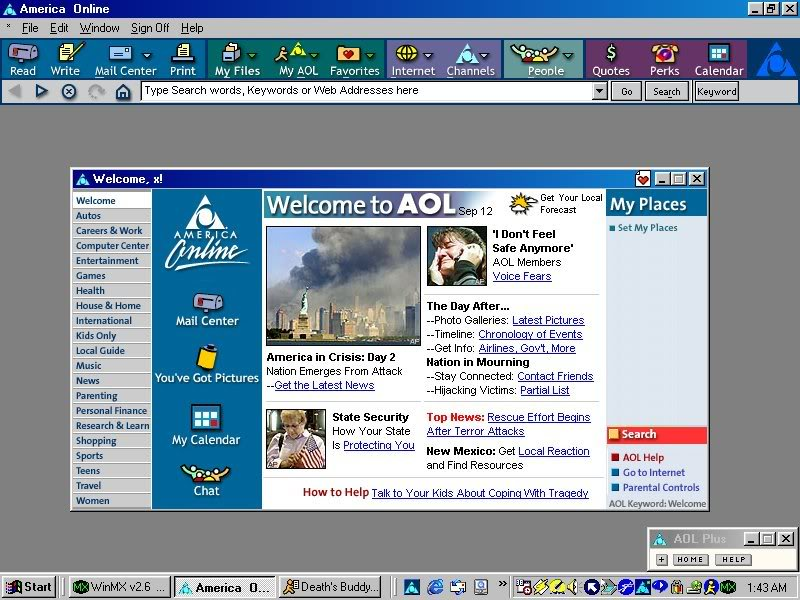Screen dimensions: 800x600
Task: Click the Go button
Action: click(x=627, y=91)
